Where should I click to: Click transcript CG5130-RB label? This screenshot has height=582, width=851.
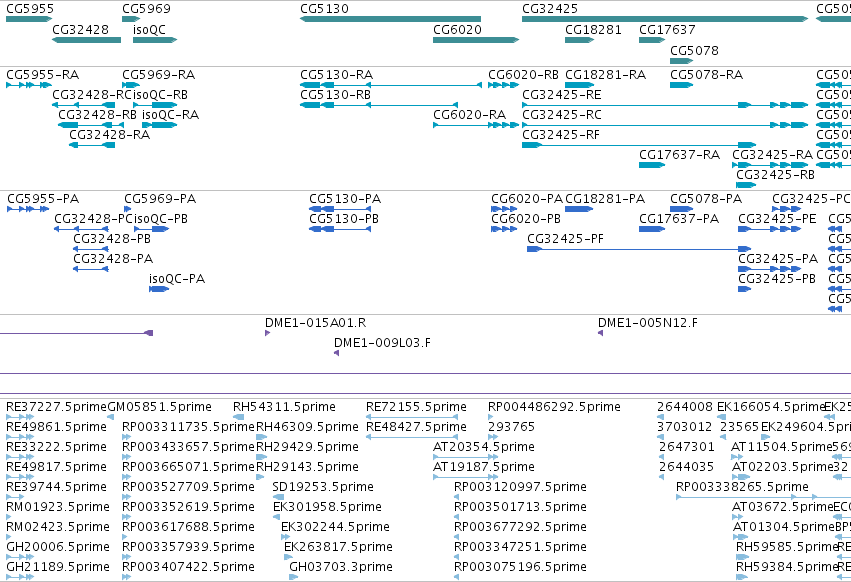[x=335, y=94]
